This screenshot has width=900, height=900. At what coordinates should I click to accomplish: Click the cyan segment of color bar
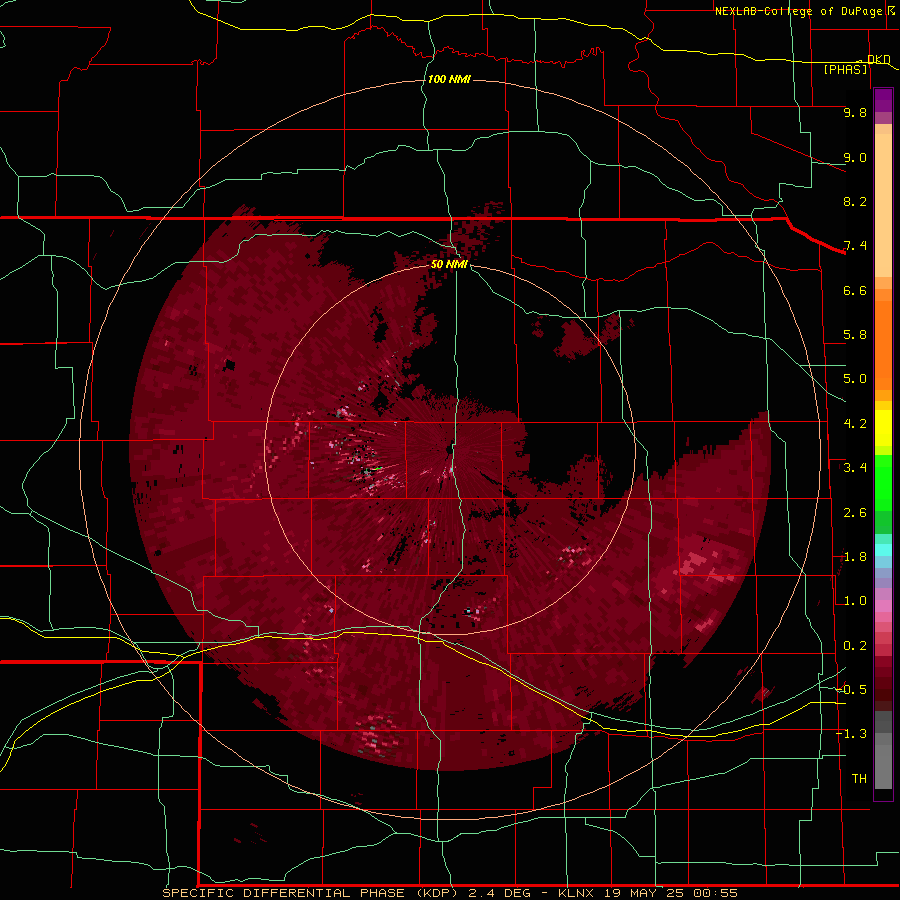tap(883, 549)
